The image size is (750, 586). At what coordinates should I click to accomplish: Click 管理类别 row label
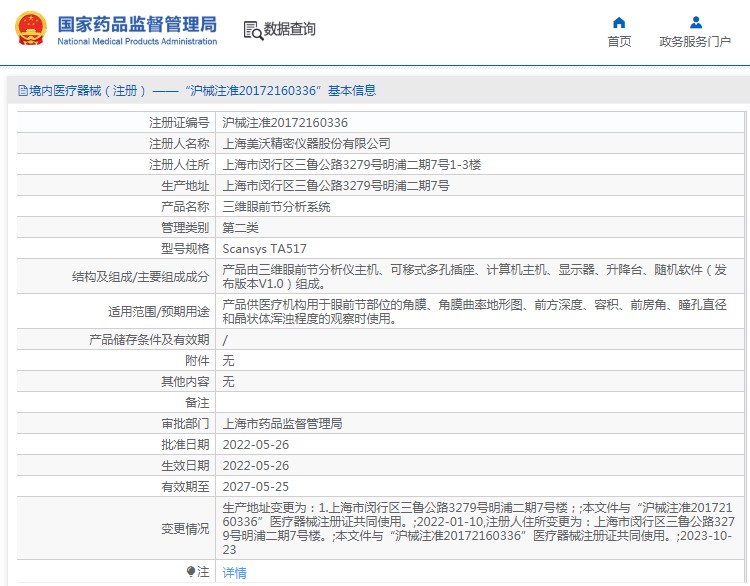pyautogui.click(x=185, y=228)
